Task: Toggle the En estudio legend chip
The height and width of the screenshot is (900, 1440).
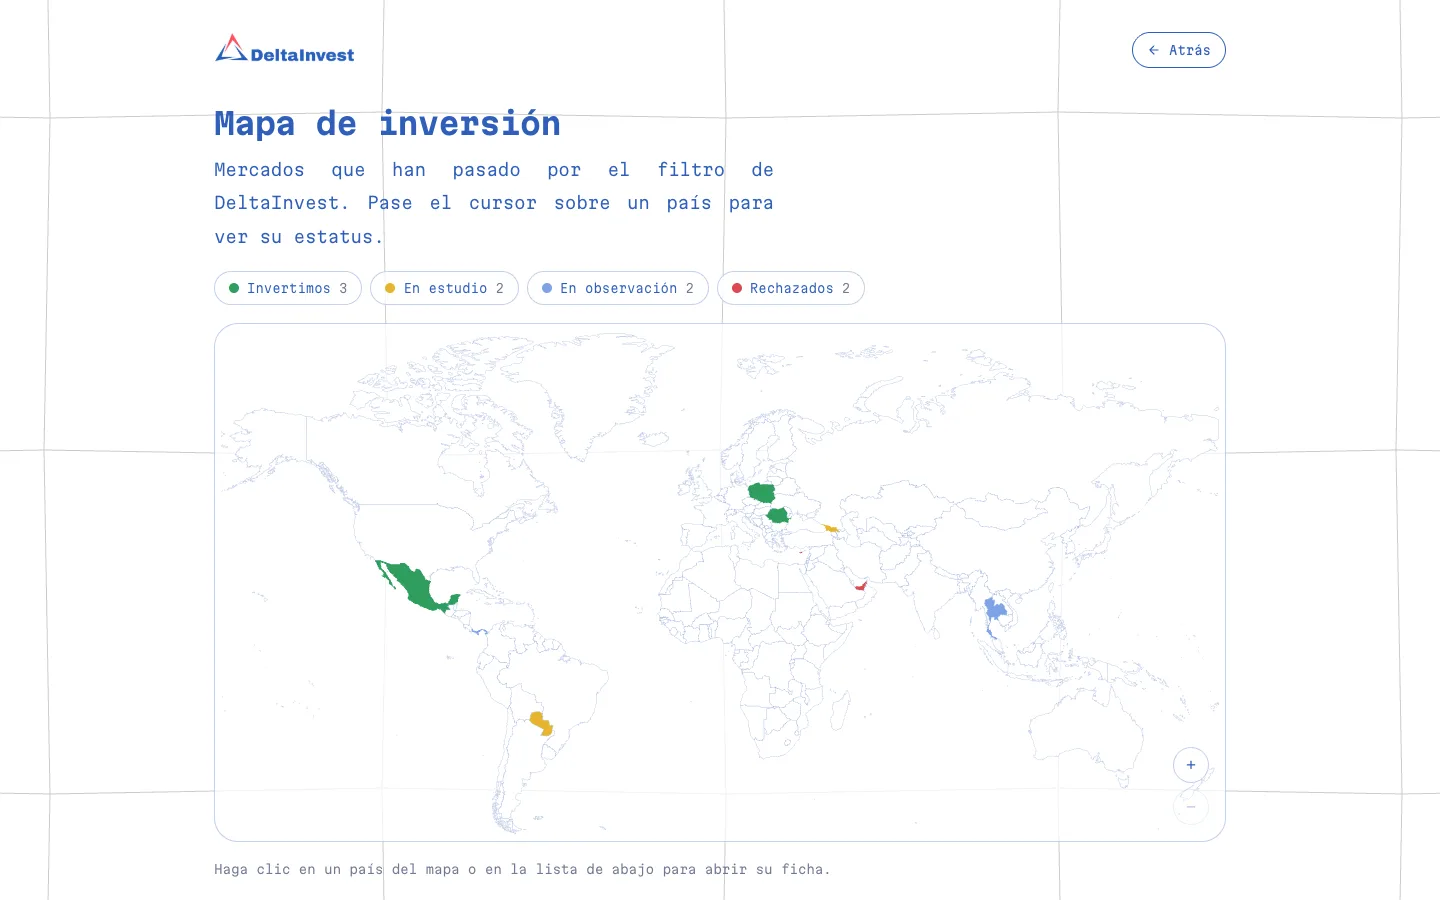Action: pos(444,288)
